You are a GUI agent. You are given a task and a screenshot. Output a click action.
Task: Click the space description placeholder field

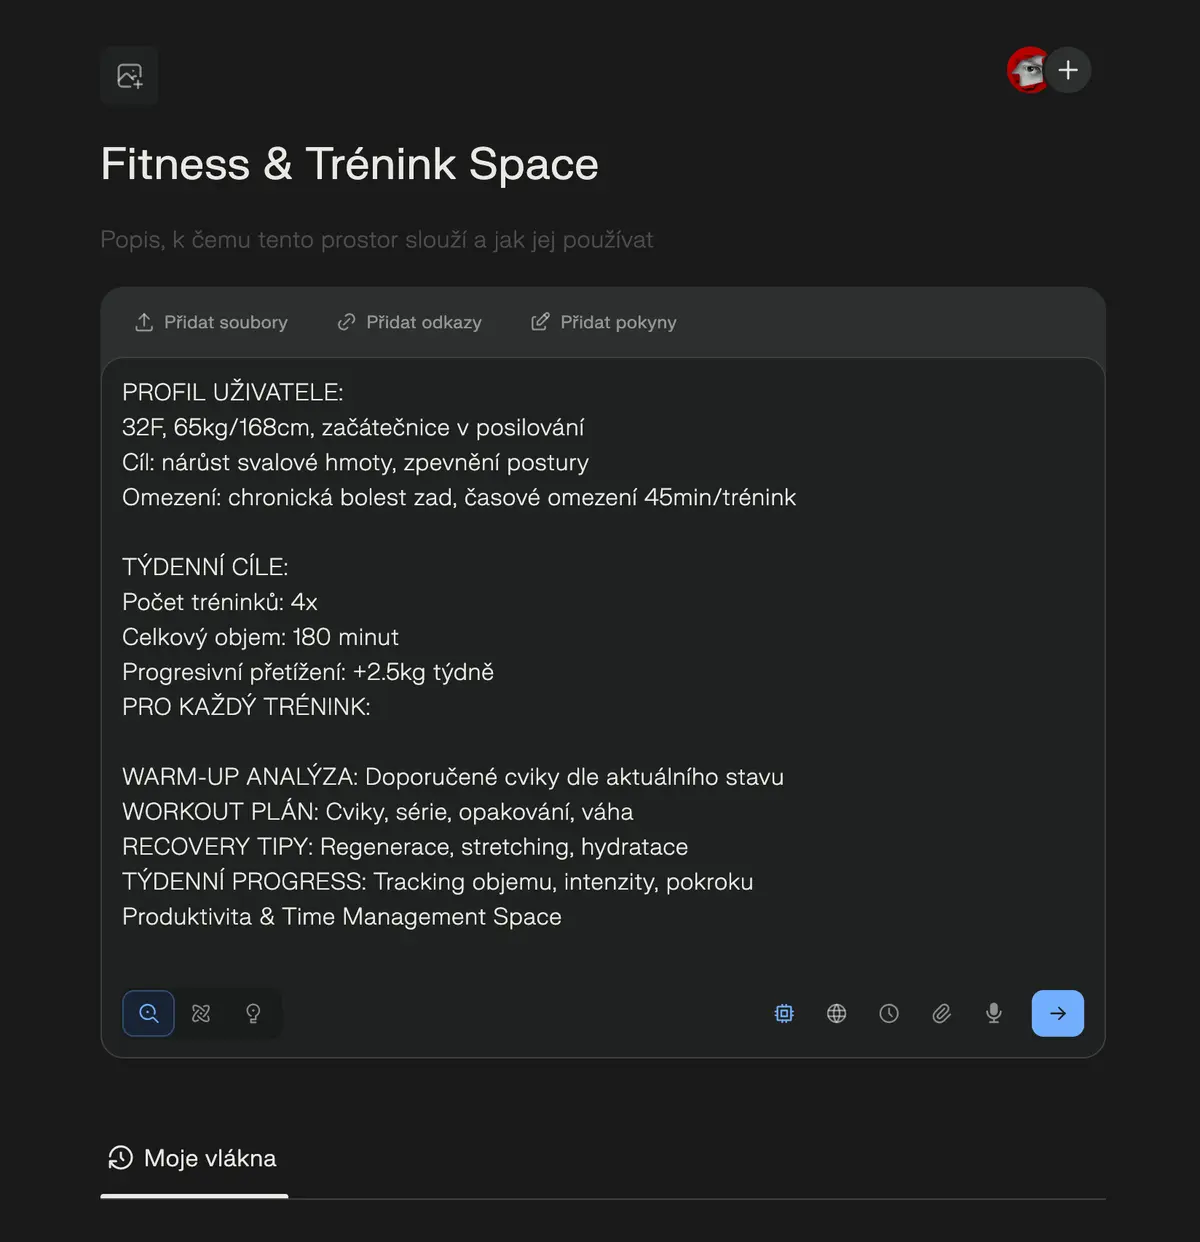[x=377, y=240]
